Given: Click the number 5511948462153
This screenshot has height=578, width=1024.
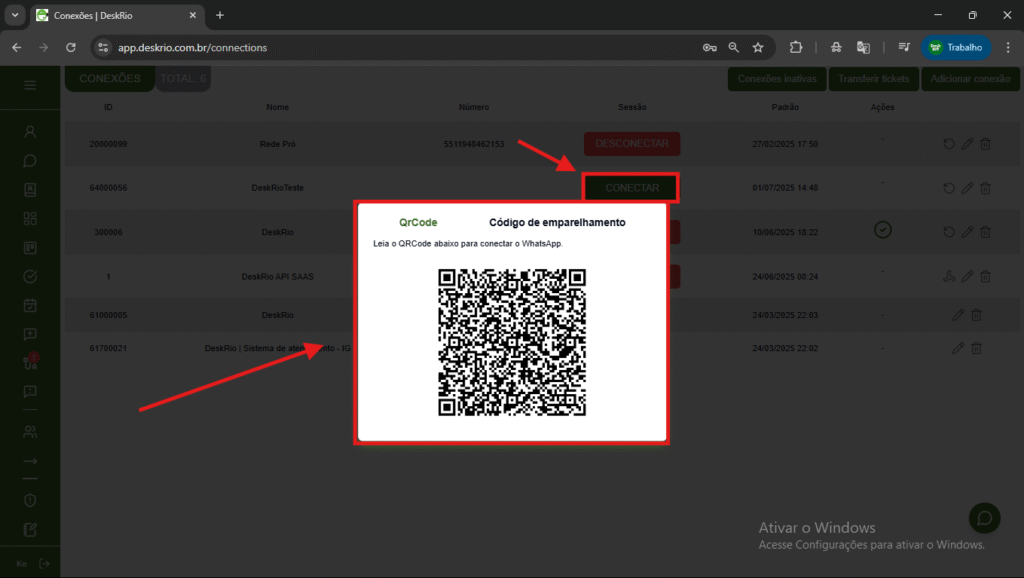Looking at the screenshot, I should point(473,144).
